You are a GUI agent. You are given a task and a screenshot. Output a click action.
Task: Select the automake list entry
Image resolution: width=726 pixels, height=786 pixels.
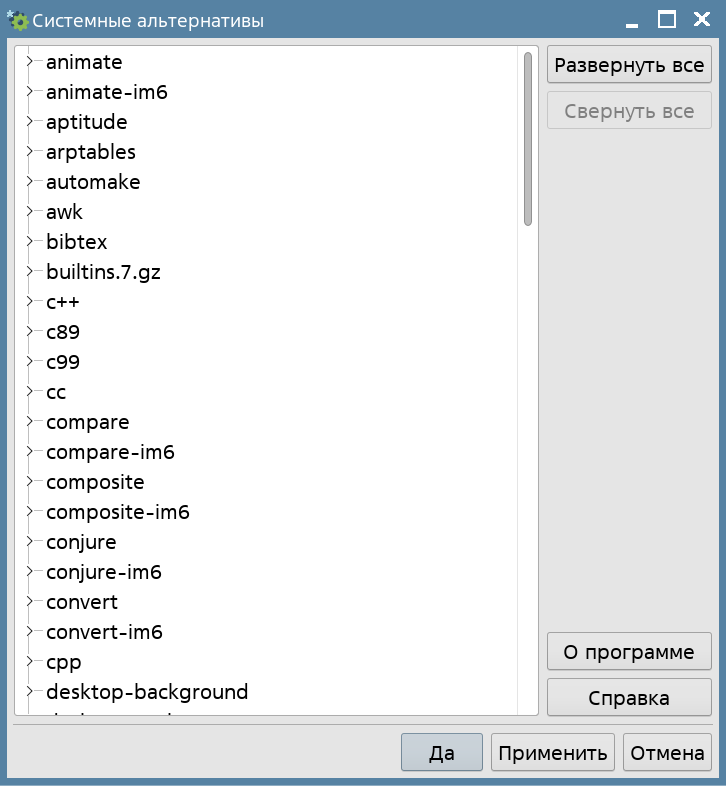point(93,182)
